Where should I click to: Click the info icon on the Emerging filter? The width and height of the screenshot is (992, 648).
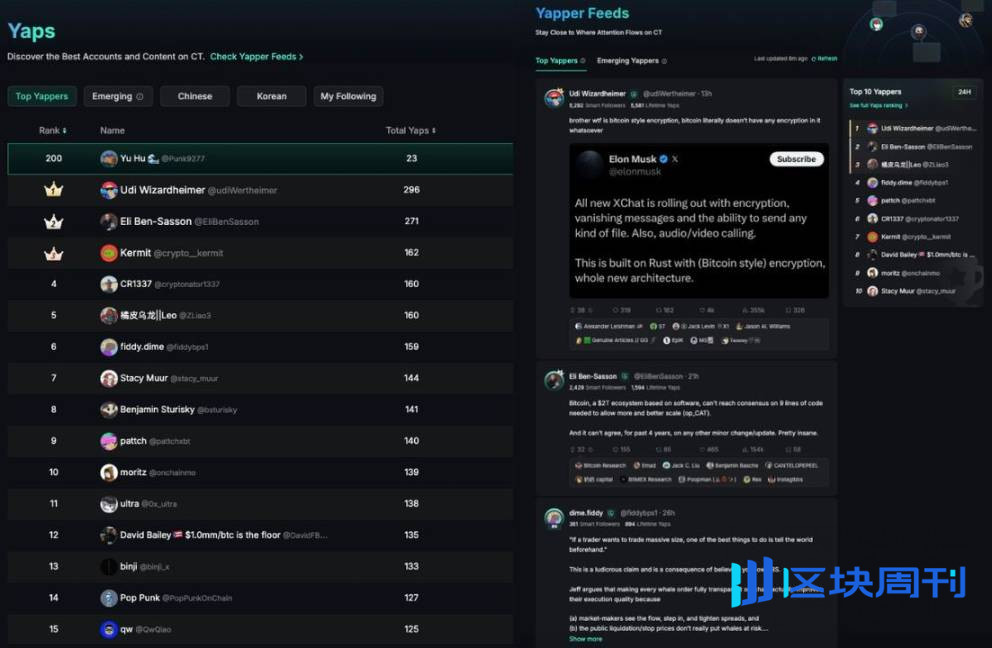pyautogui.click(x=139, y=97)
